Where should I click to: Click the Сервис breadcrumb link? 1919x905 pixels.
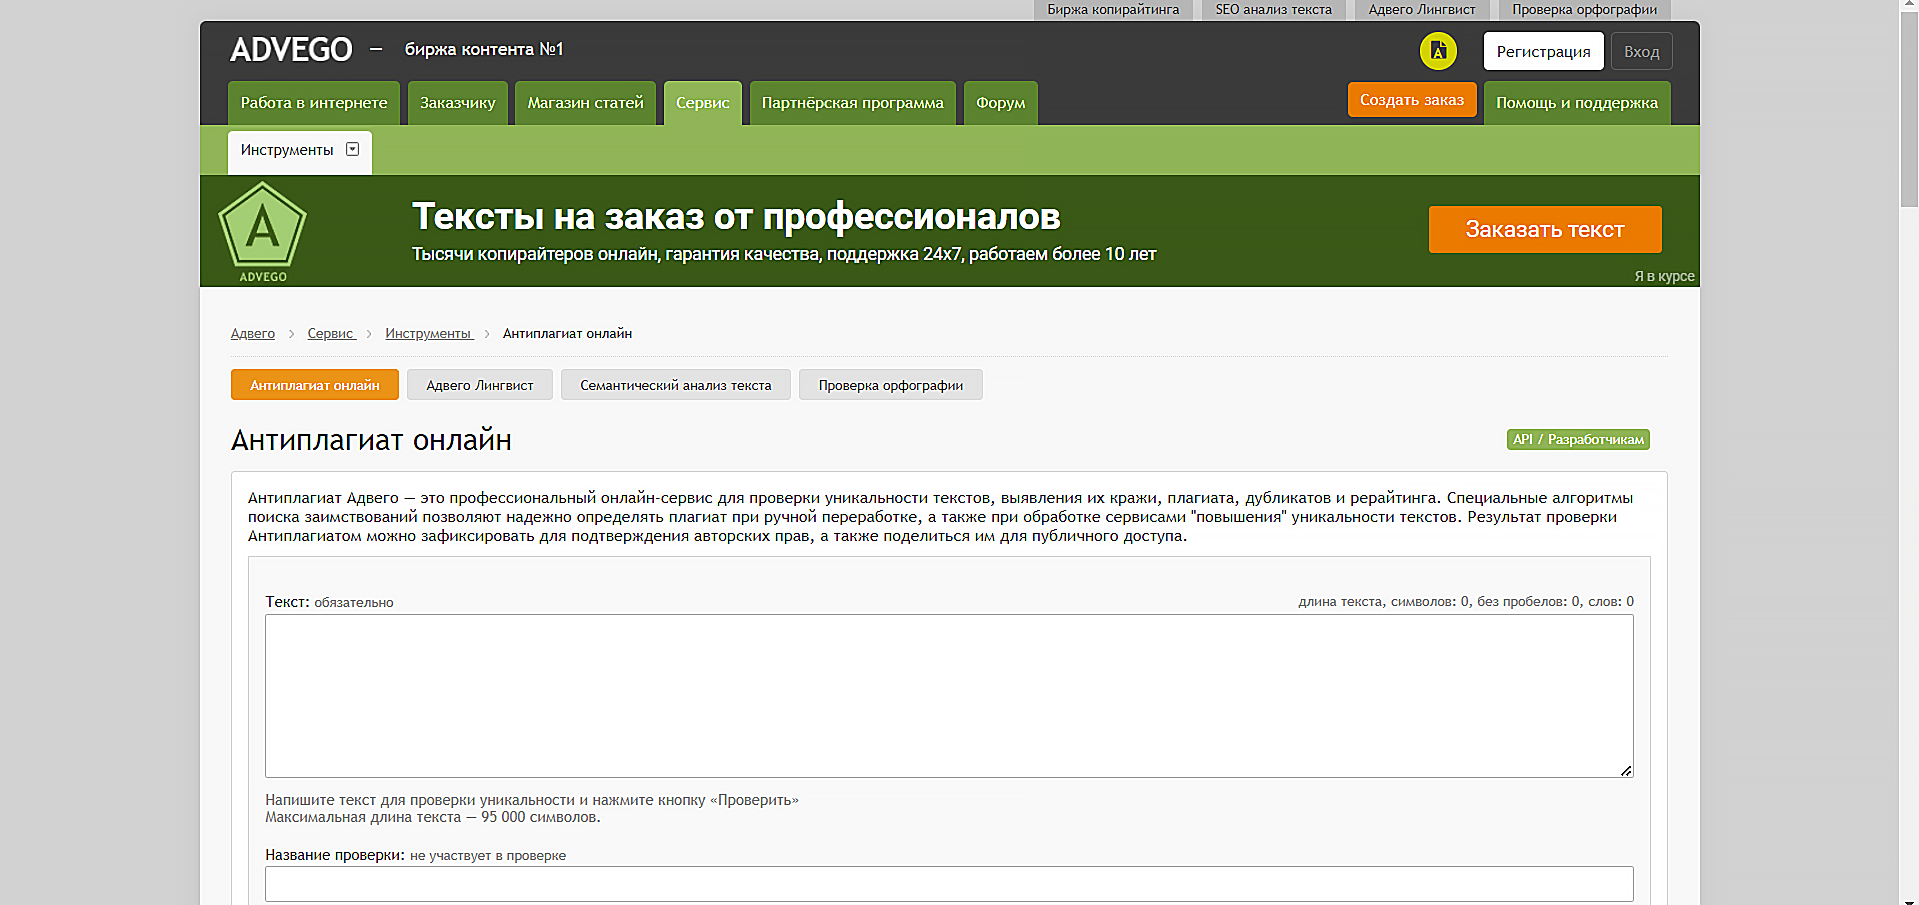pos(331,334)
